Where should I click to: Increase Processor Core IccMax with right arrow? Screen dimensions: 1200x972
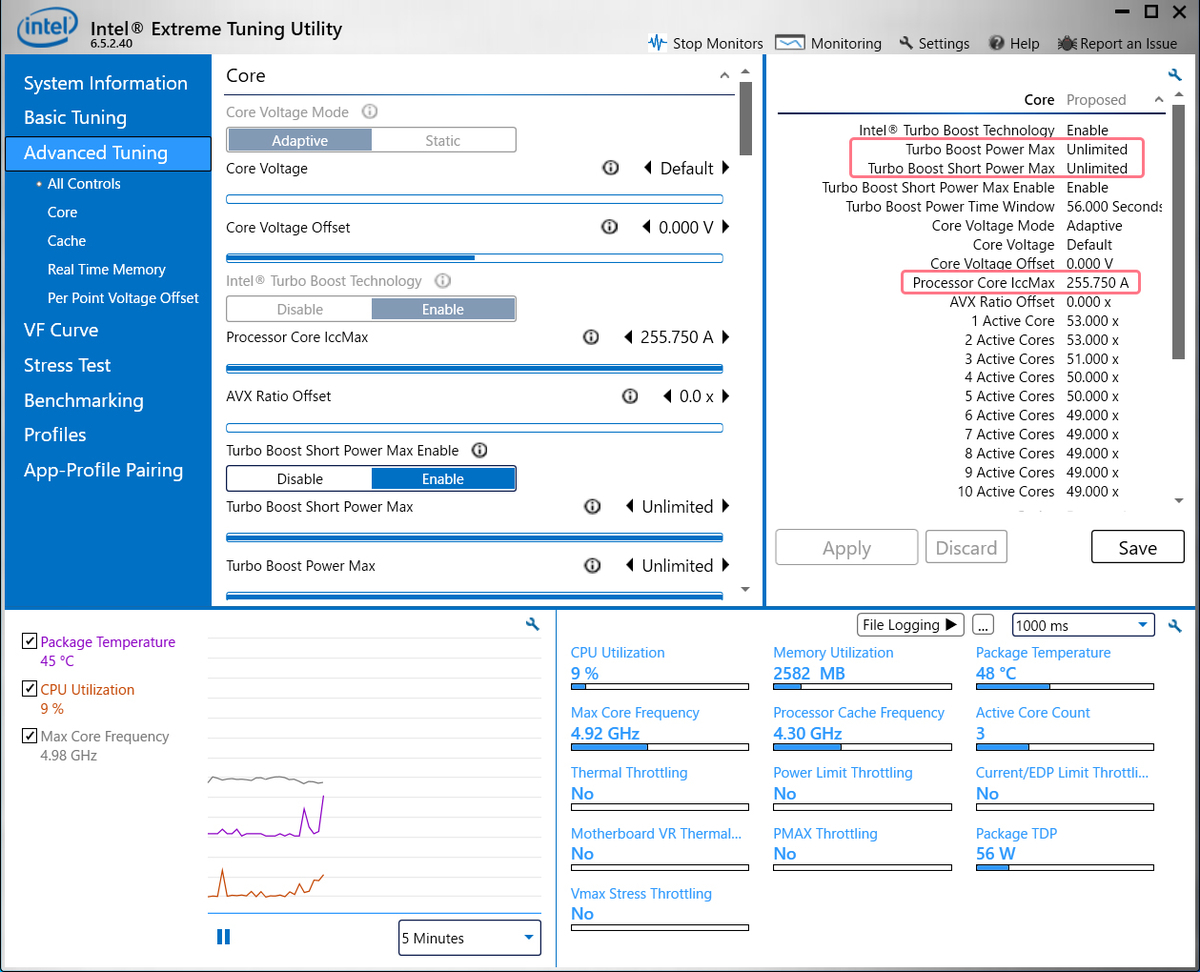(x=726, y=337)
